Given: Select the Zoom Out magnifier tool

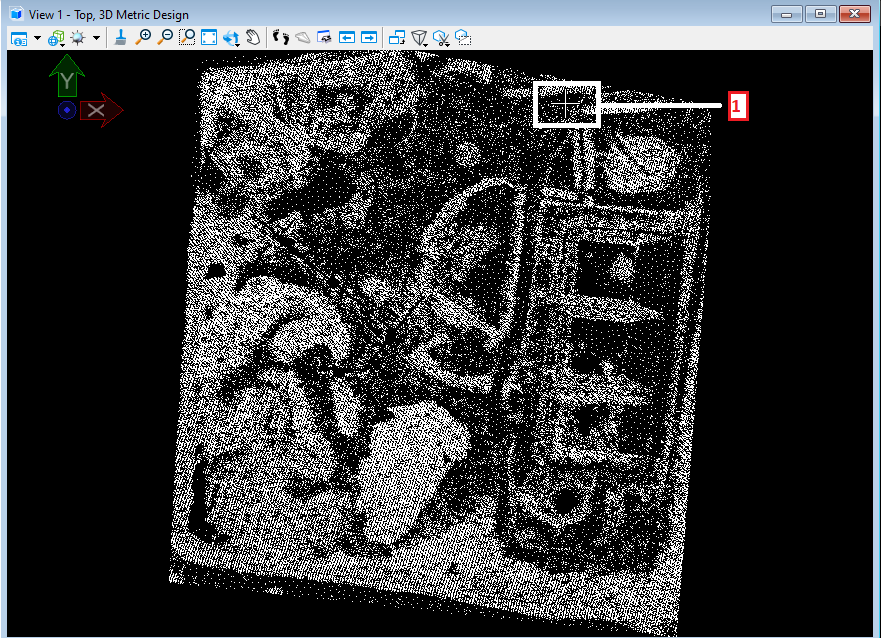Looking at the screenshot, I should pos(165,38).
